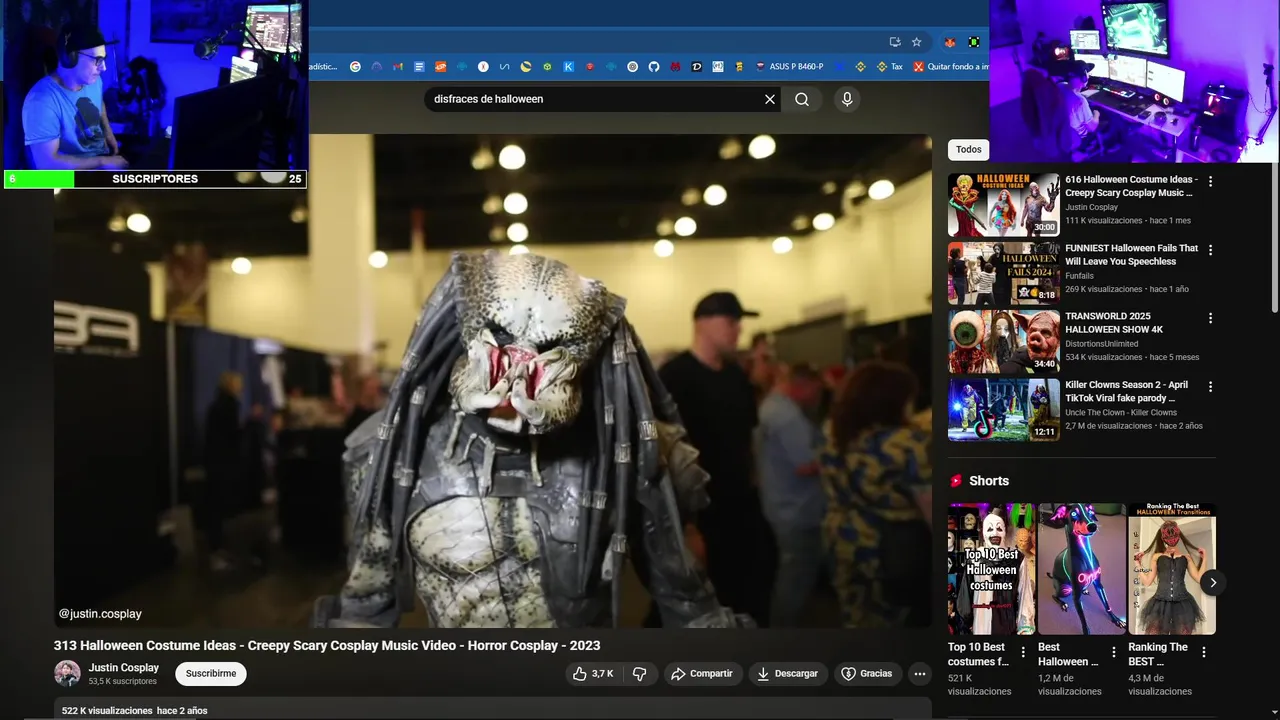
Task: Open 'Top 10 Best Halloween costumes' short thumbnail
Action: pos(992,569)
